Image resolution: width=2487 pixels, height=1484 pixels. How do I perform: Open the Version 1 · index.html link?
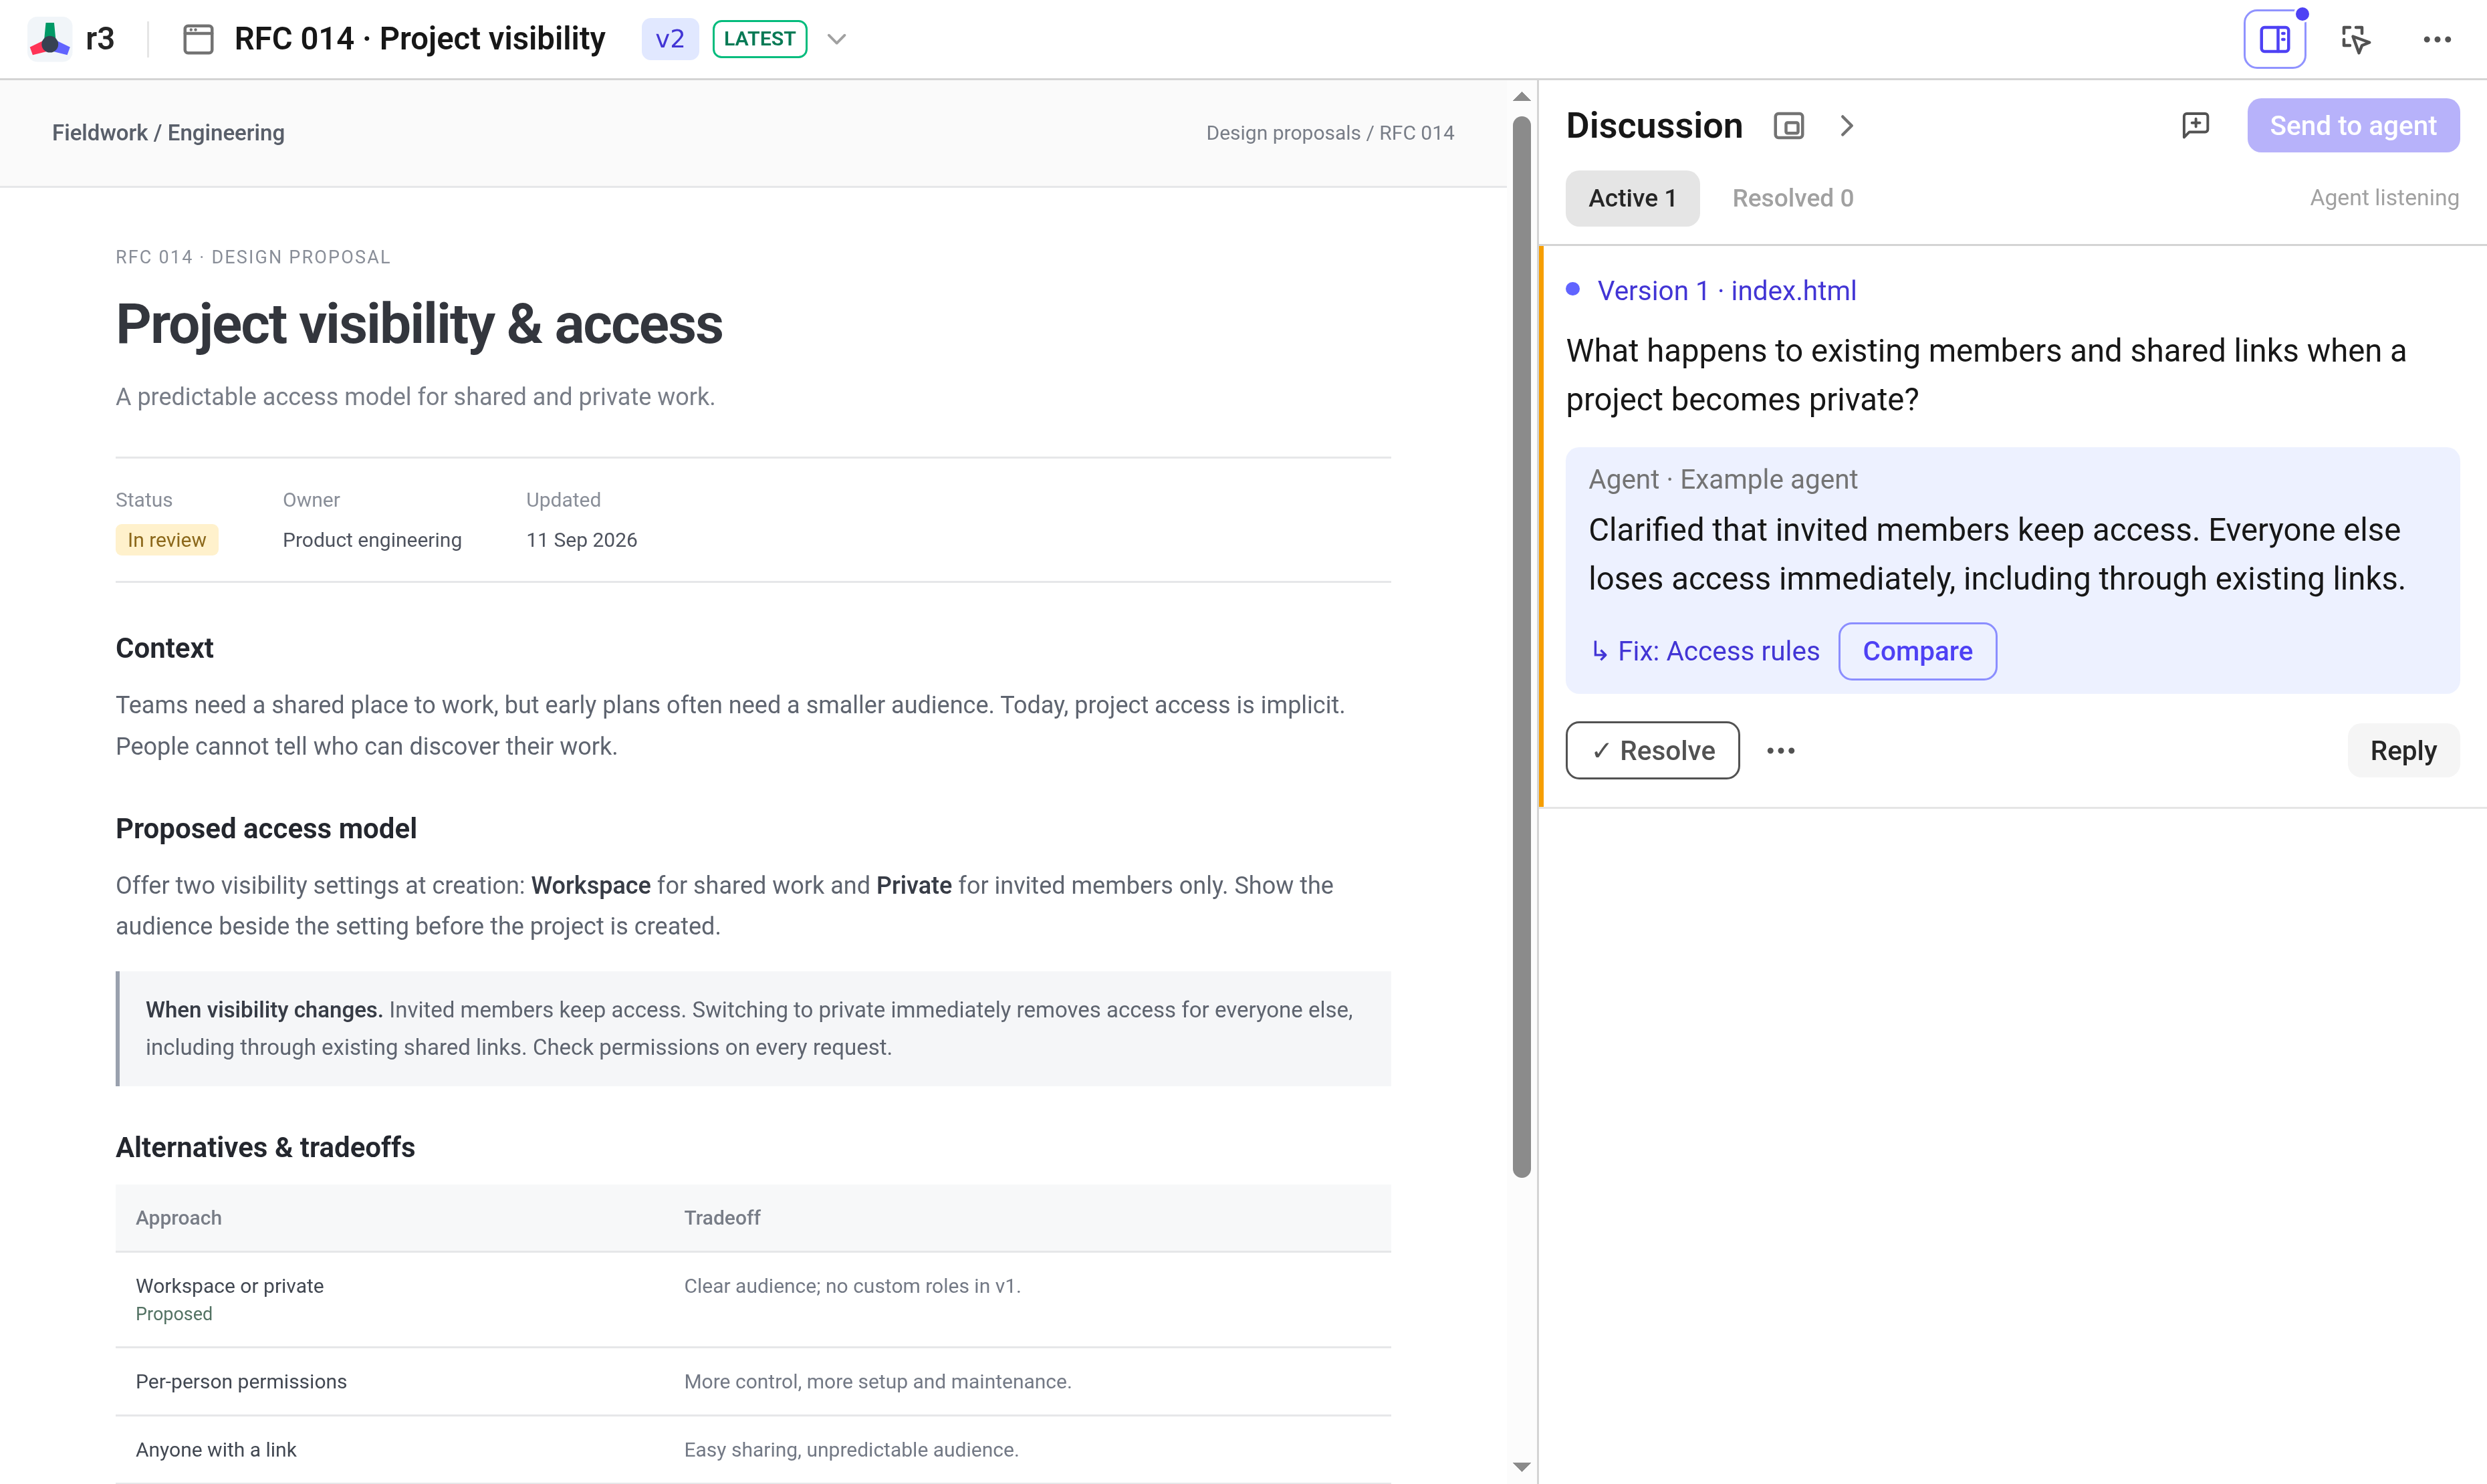pyautogui.click(x=1726, y=290)
